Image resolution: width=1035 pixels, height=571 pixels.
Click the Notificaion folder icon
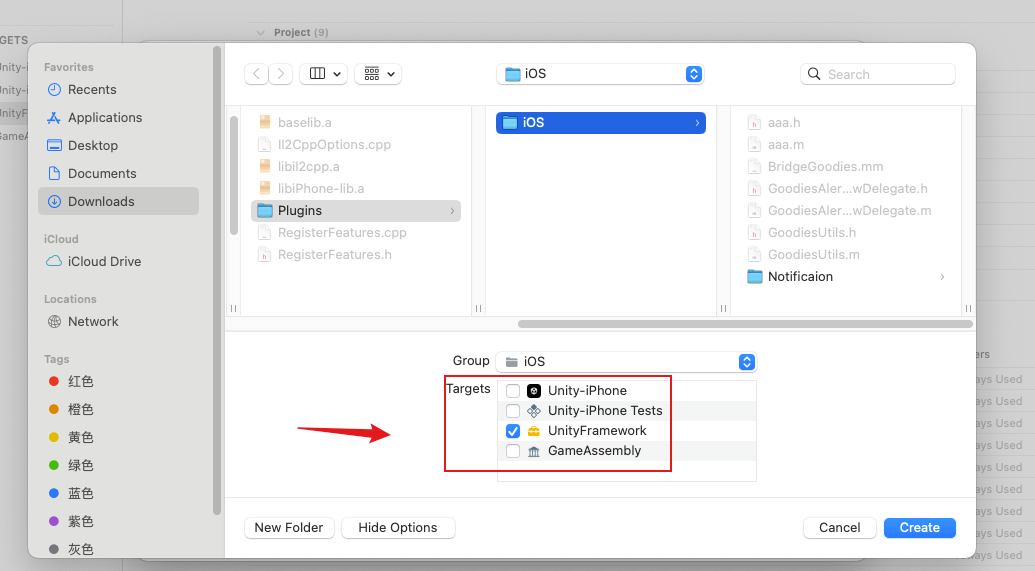[754, 277]
